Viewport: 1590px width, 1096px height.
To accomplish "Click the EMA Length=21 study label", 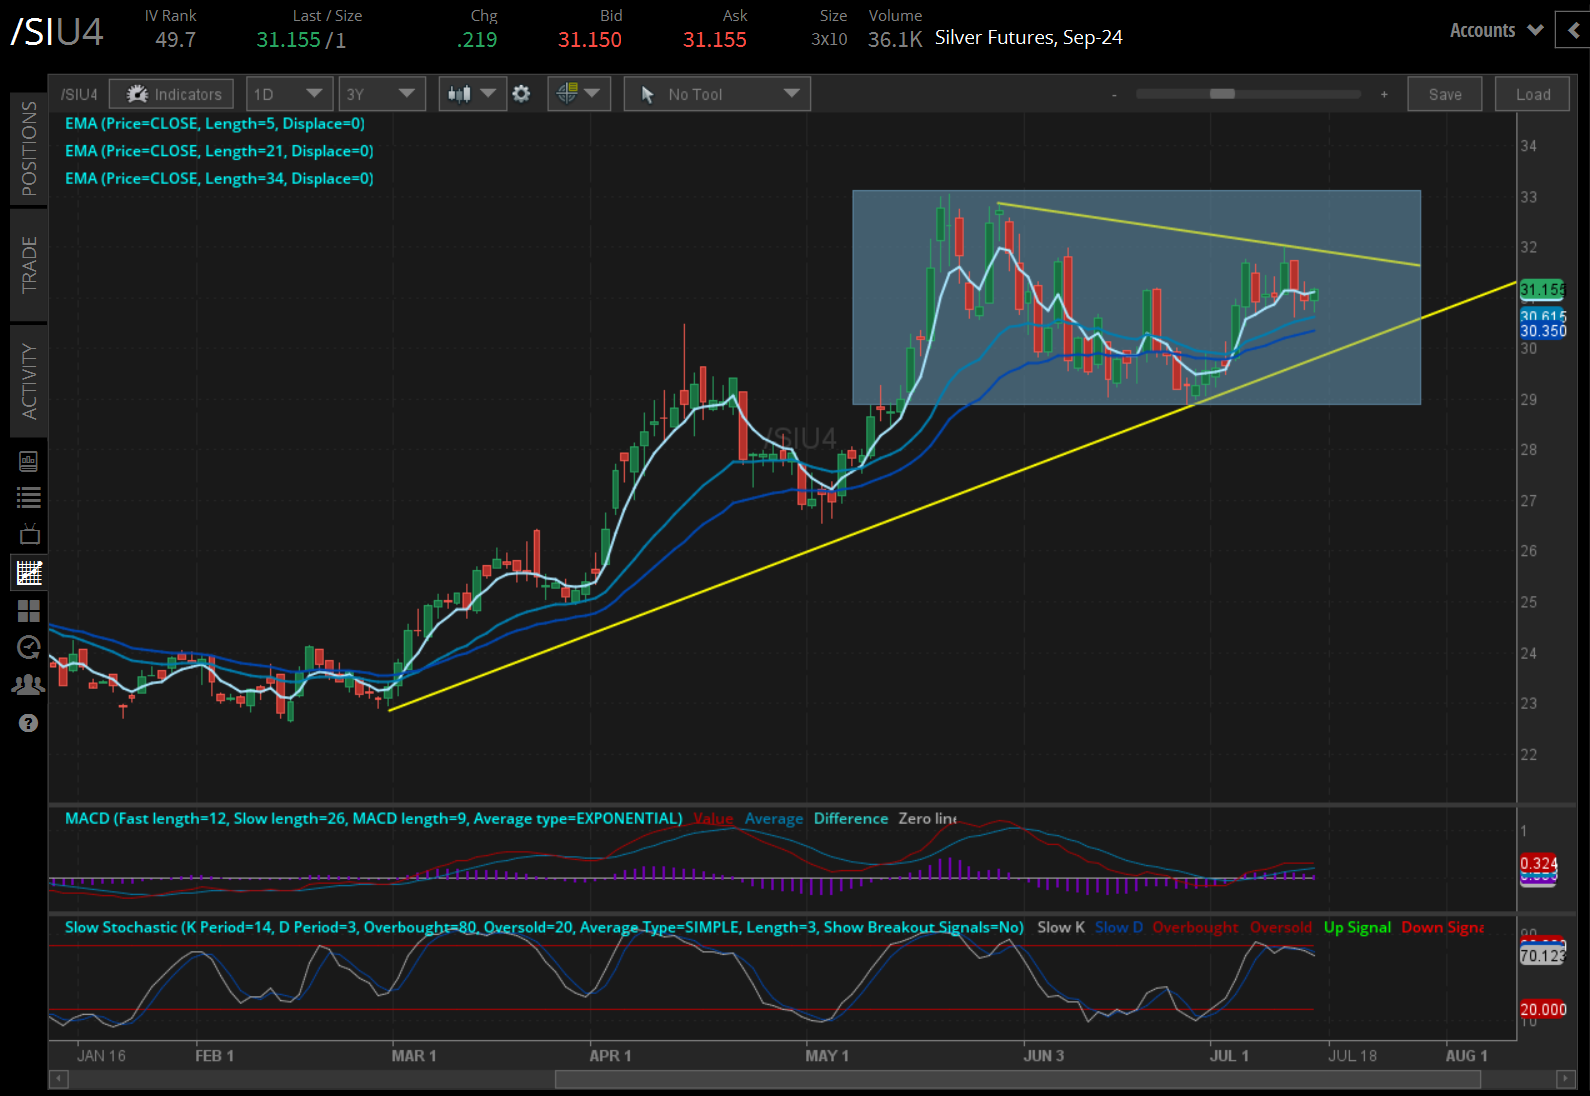I will [219, 151].
